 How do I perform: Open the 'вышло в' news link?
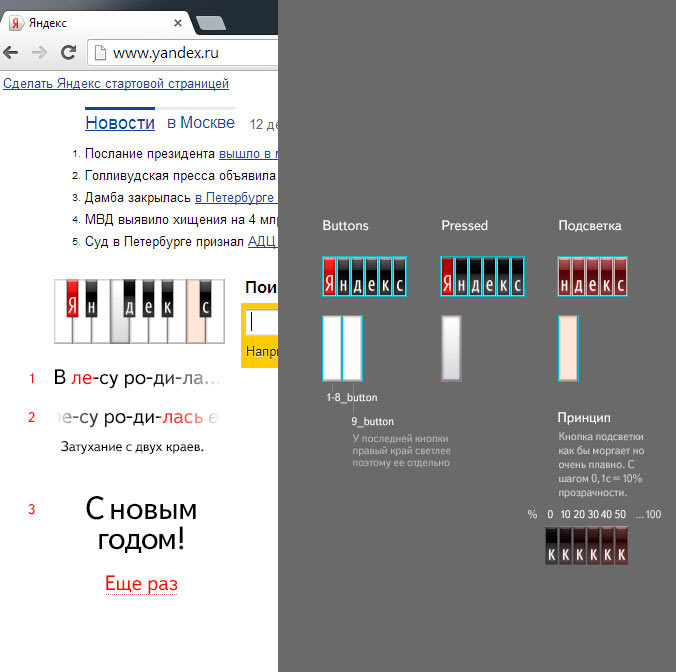click(248, 153)
